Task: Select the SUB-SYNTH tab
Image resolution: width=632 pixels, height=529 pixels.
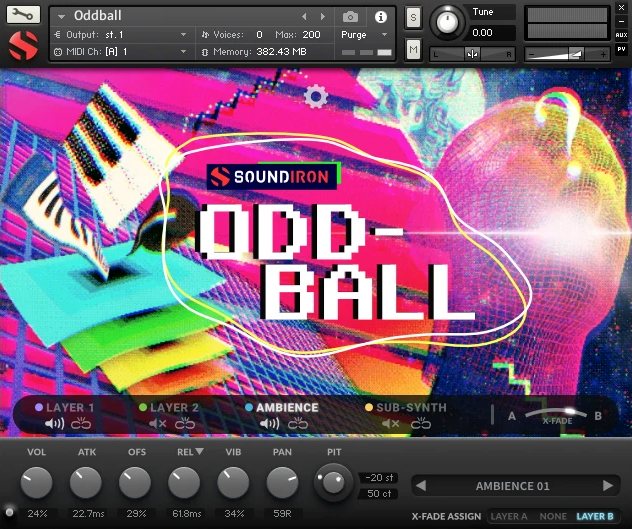Action: tap(406, 407)
